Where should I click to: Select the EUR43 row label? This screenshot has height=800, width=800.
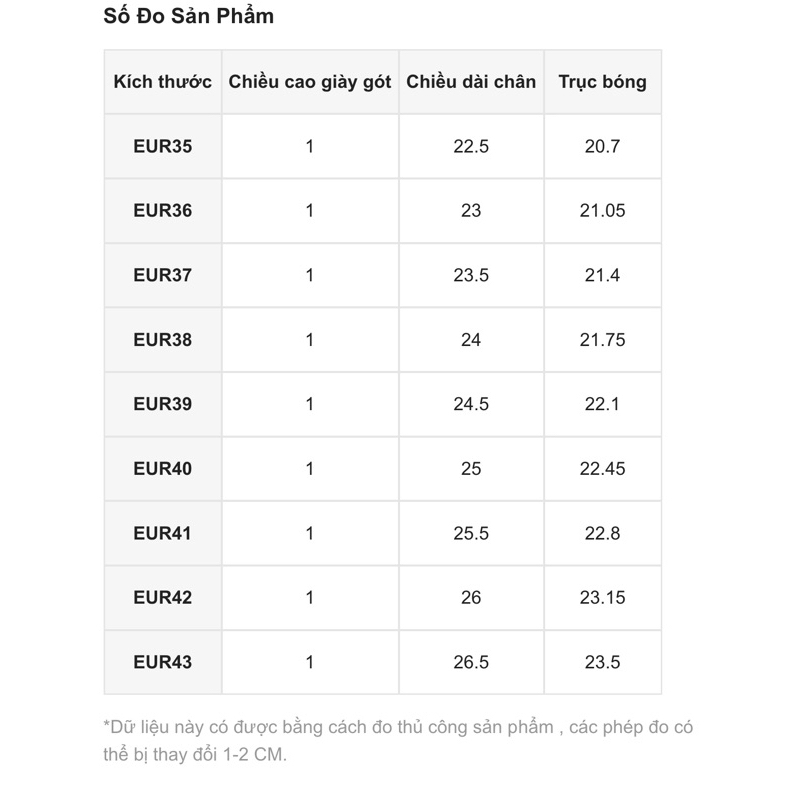(162, 662)
